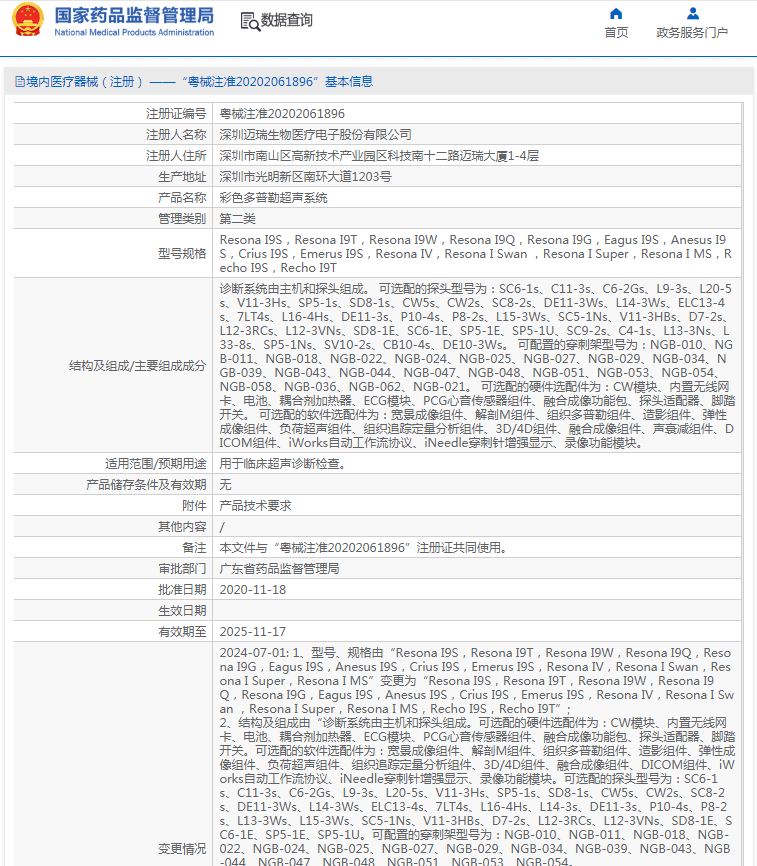Select registration number value 粤械注准20202061896
Image resolution: width=757 pixels, height=866 pixels.
pyautogui.click(x=282, y=114)
